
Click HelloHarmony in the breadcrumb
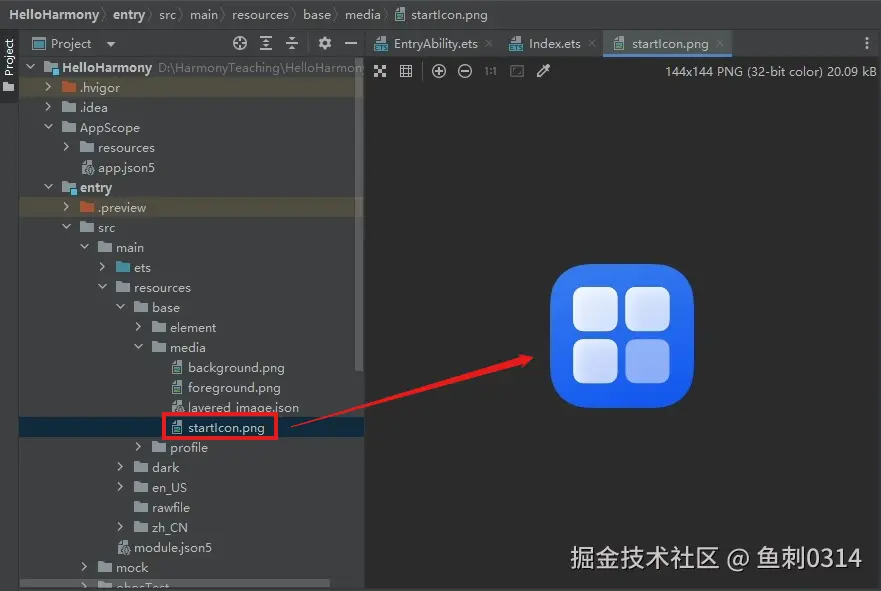(54, 15)
